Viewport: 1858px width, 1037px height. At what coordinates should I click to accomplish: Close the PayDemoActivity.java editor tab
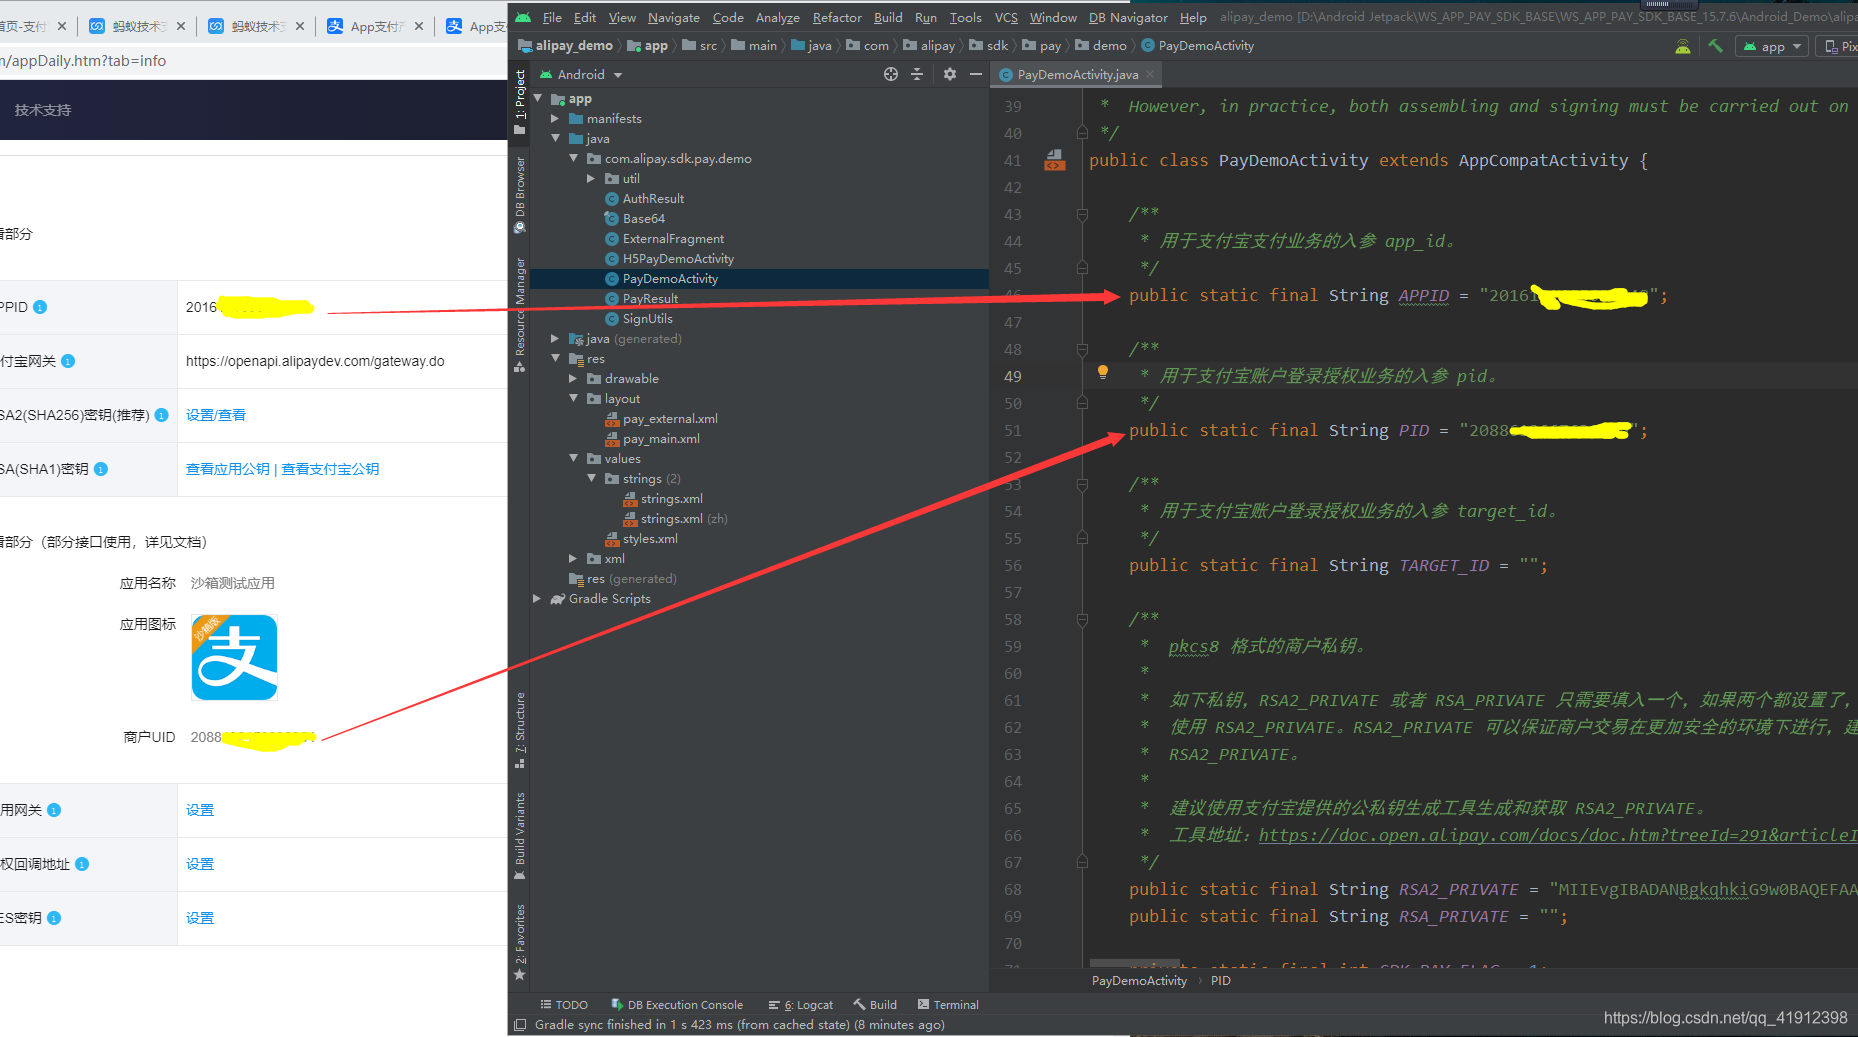[1150, 74]
